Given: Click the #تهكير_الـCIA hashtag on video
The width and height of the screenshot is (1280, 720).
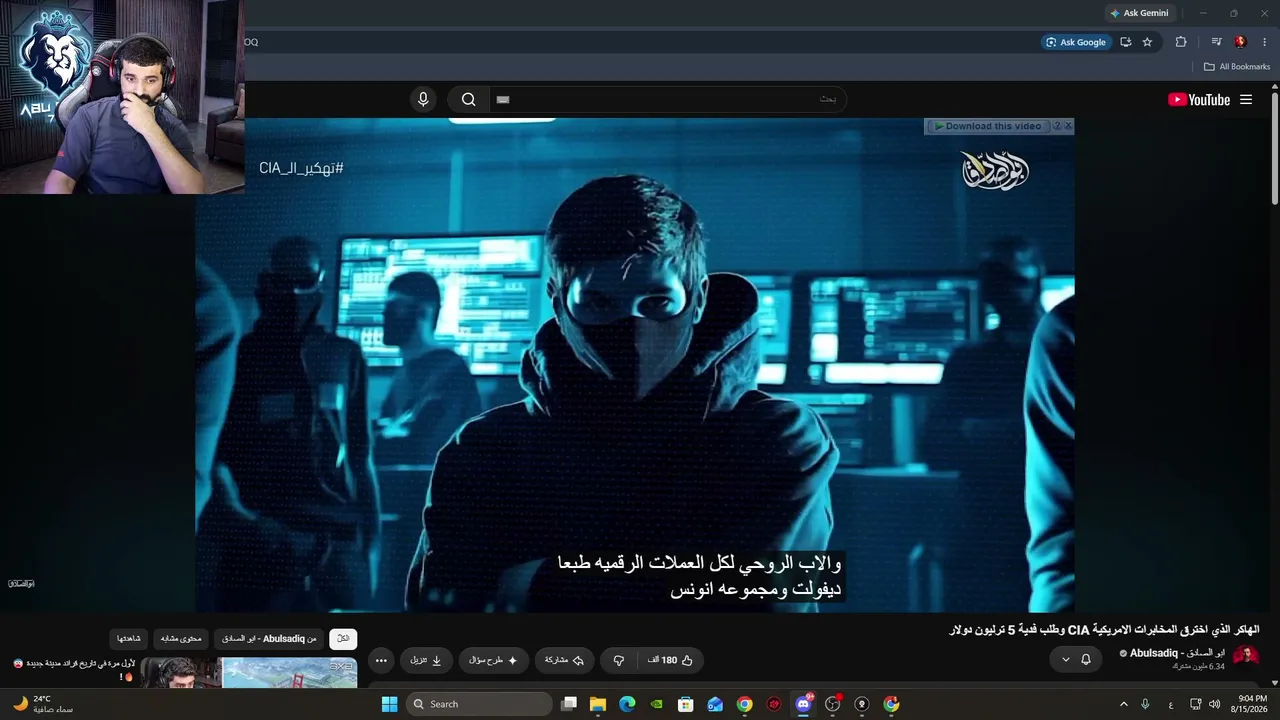Looking at the screenshot, I should click(x=301, y=168).
